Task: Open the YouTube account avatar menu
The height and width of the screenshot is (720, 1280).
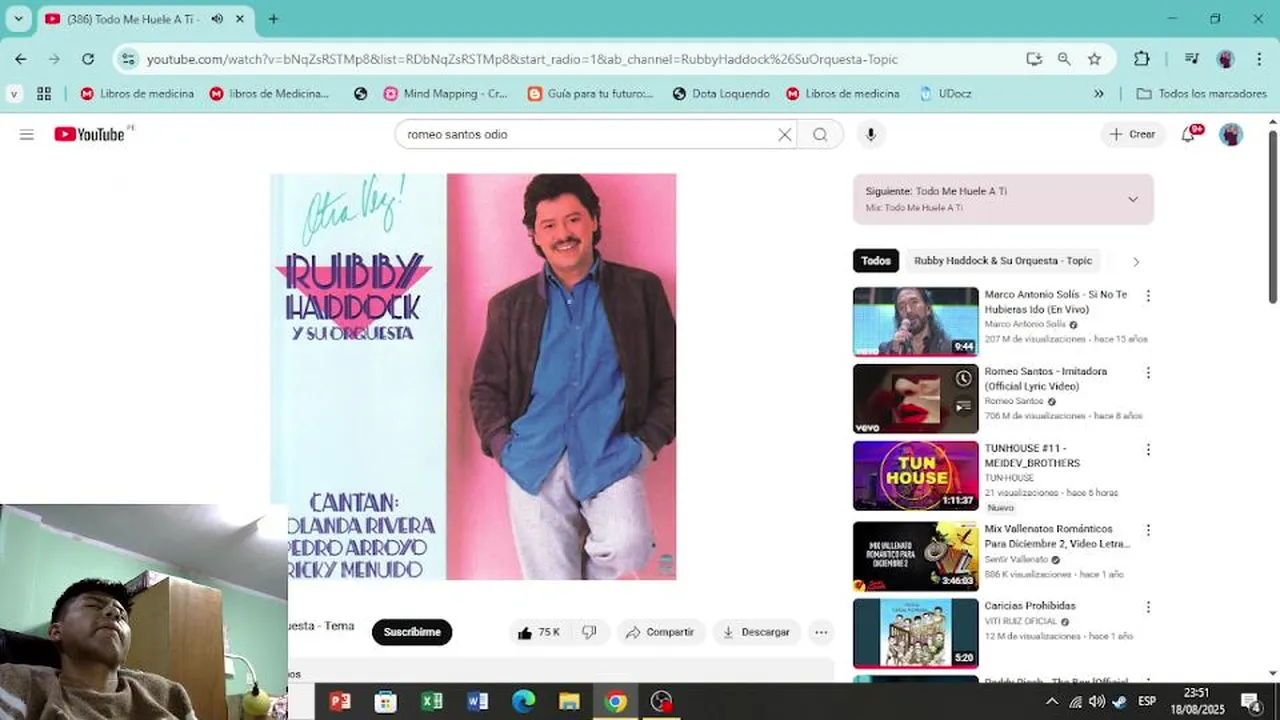Action: tap(1231, 134)
